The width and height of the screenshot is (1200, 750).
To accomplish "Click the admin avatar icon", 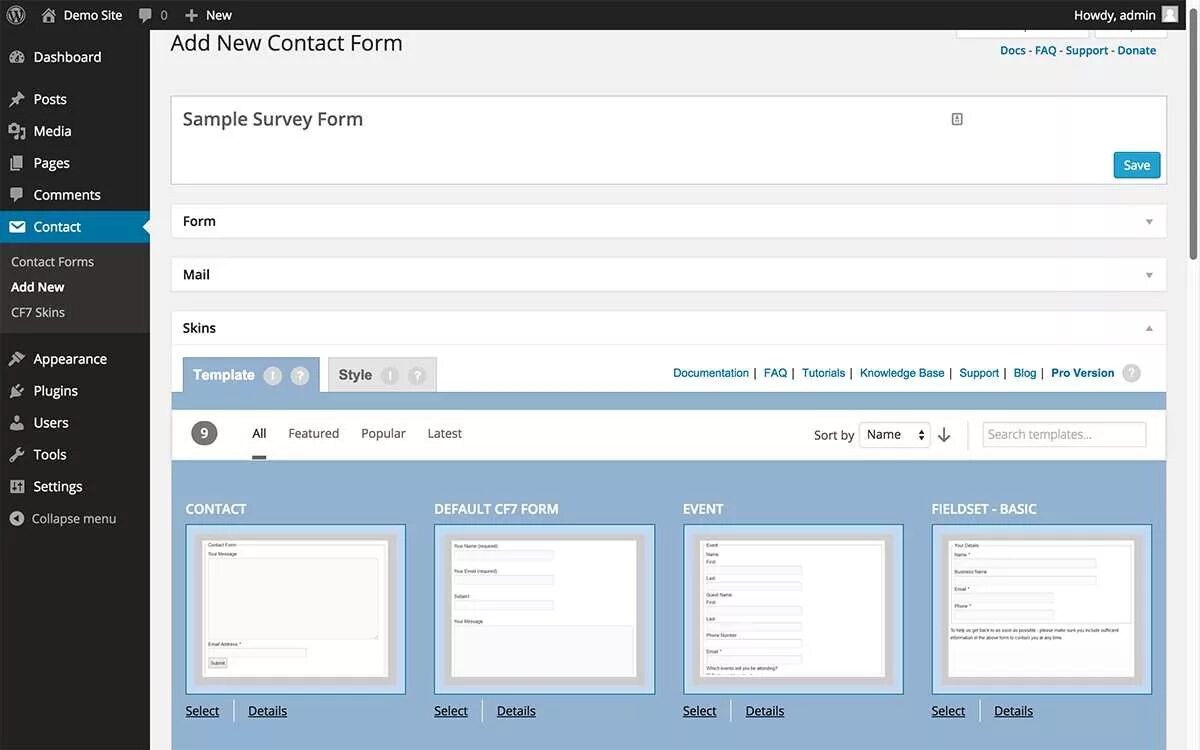I will pyautogui.click(x=1169, y=15).
